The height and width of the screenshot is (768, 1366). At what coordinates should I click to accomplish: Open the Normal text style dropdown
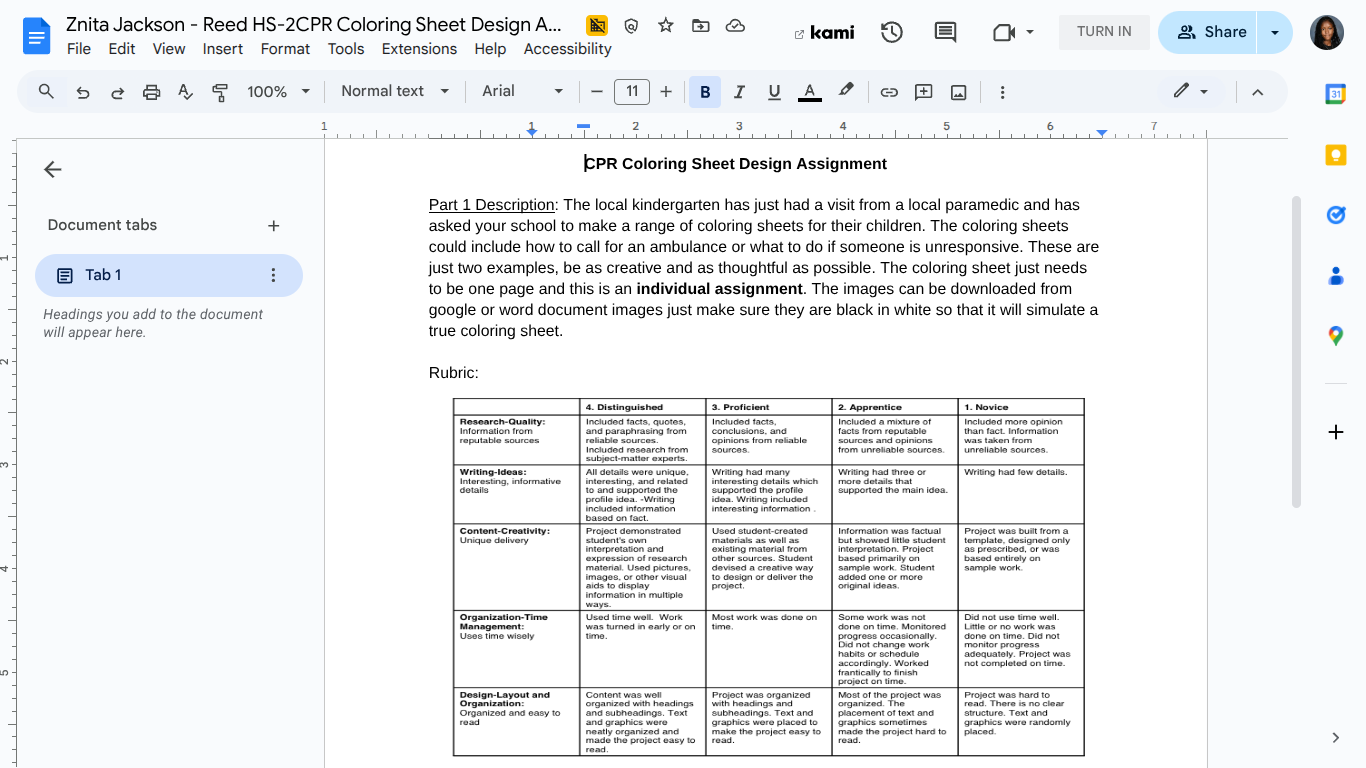pyautogui.click(x=395, y=91)
